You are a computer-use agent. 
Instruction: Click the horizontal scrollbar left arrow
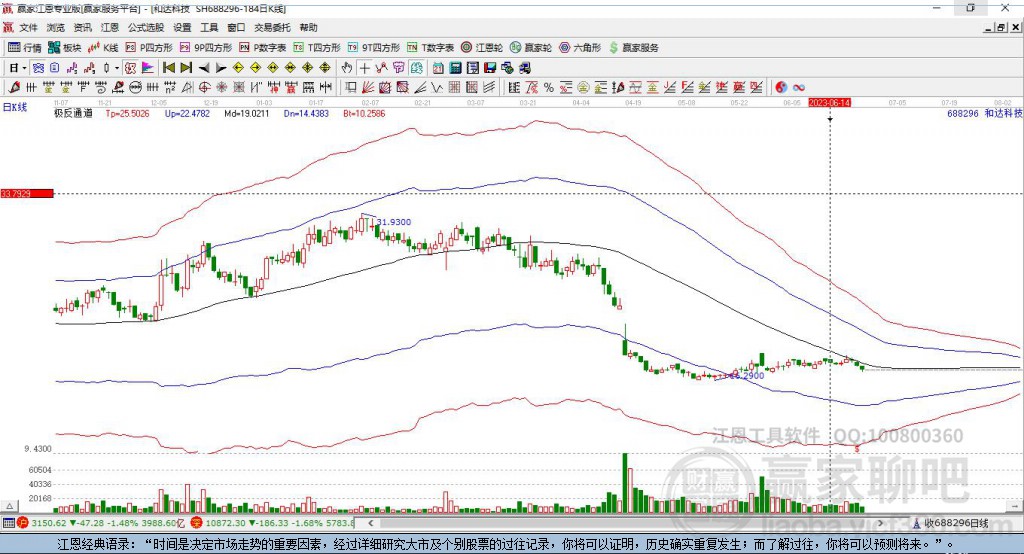[371, 523]
